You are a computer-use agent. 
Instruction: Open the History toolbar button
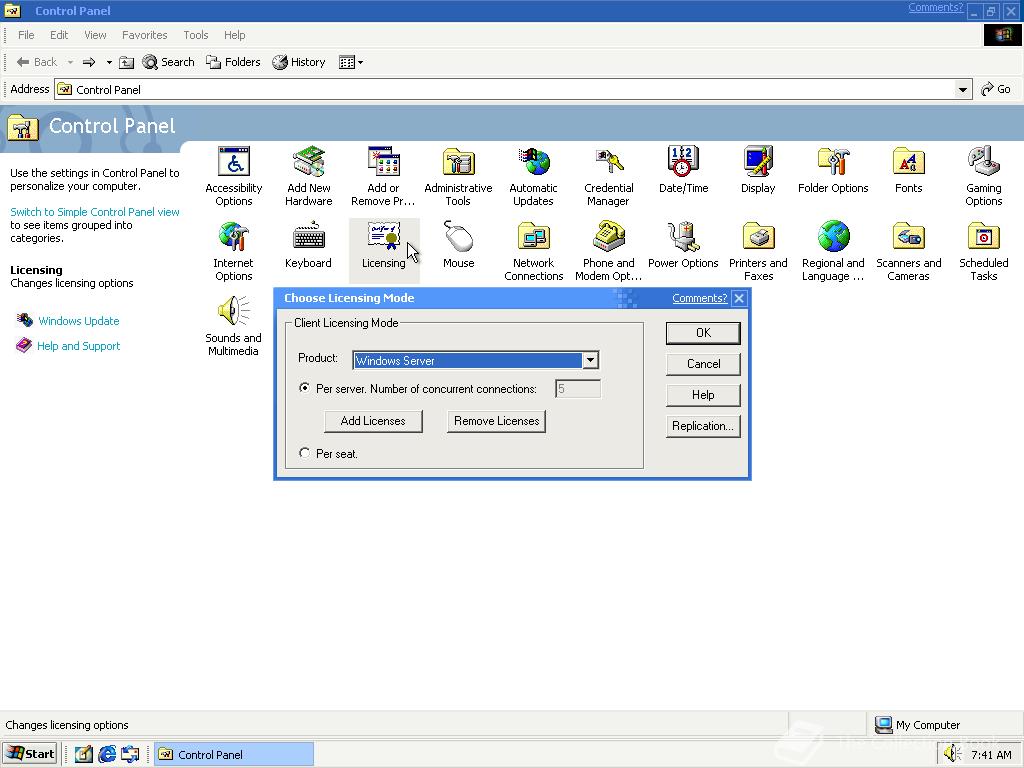coord(299,62)
